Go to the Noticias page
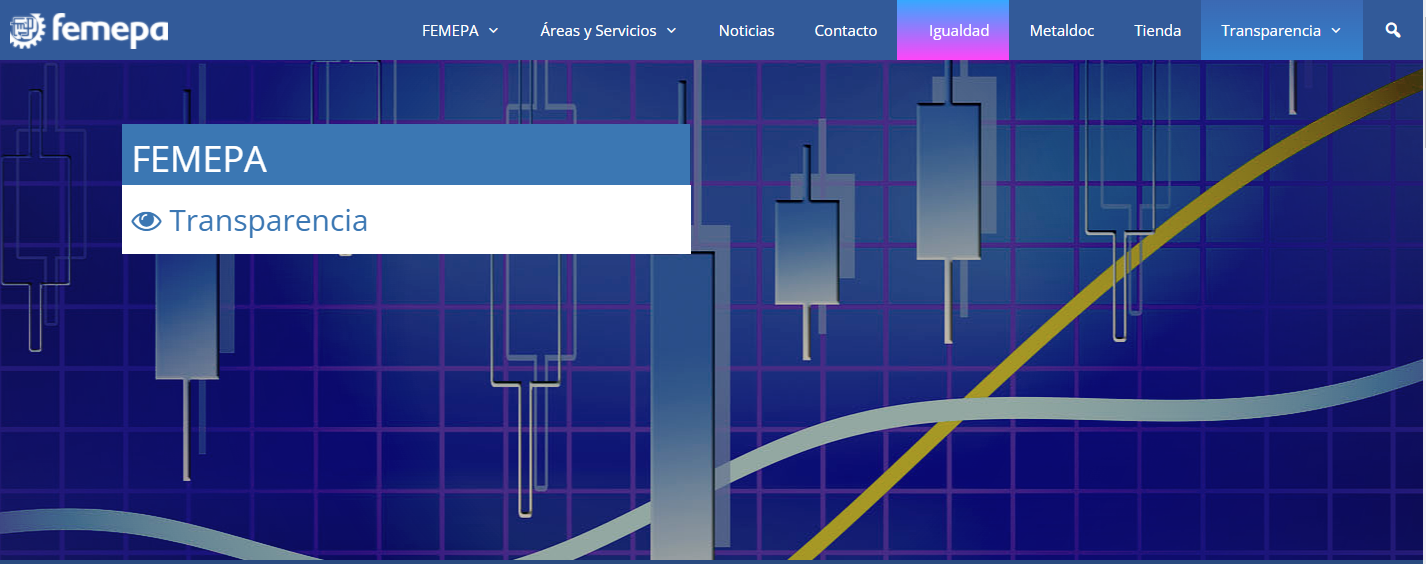Image resolution: width=1426 pixels, height=564 pixels. click(746, 31)
